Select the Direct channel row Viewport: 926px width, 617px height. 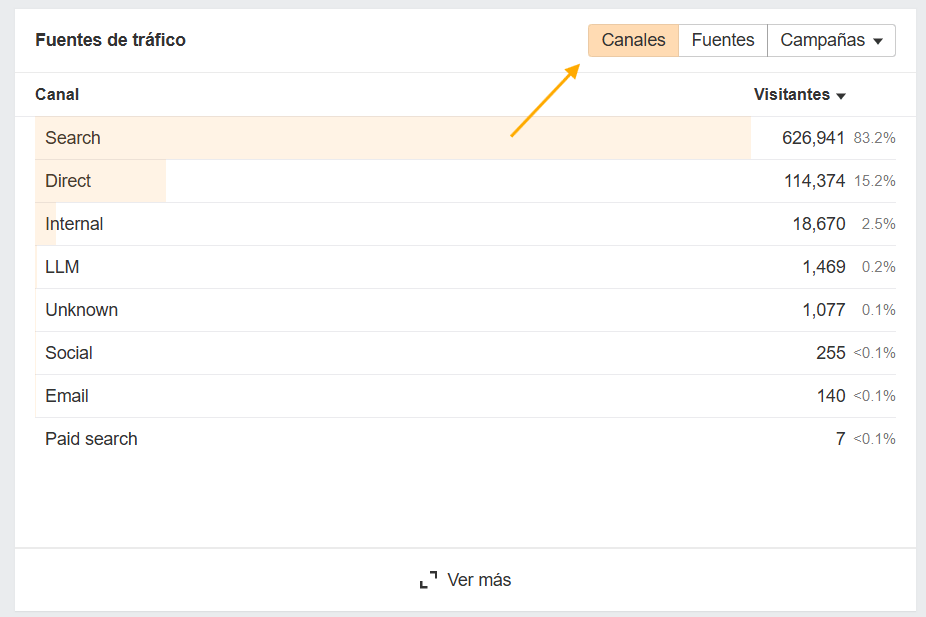pyautogui.click(x=68, y=181)
